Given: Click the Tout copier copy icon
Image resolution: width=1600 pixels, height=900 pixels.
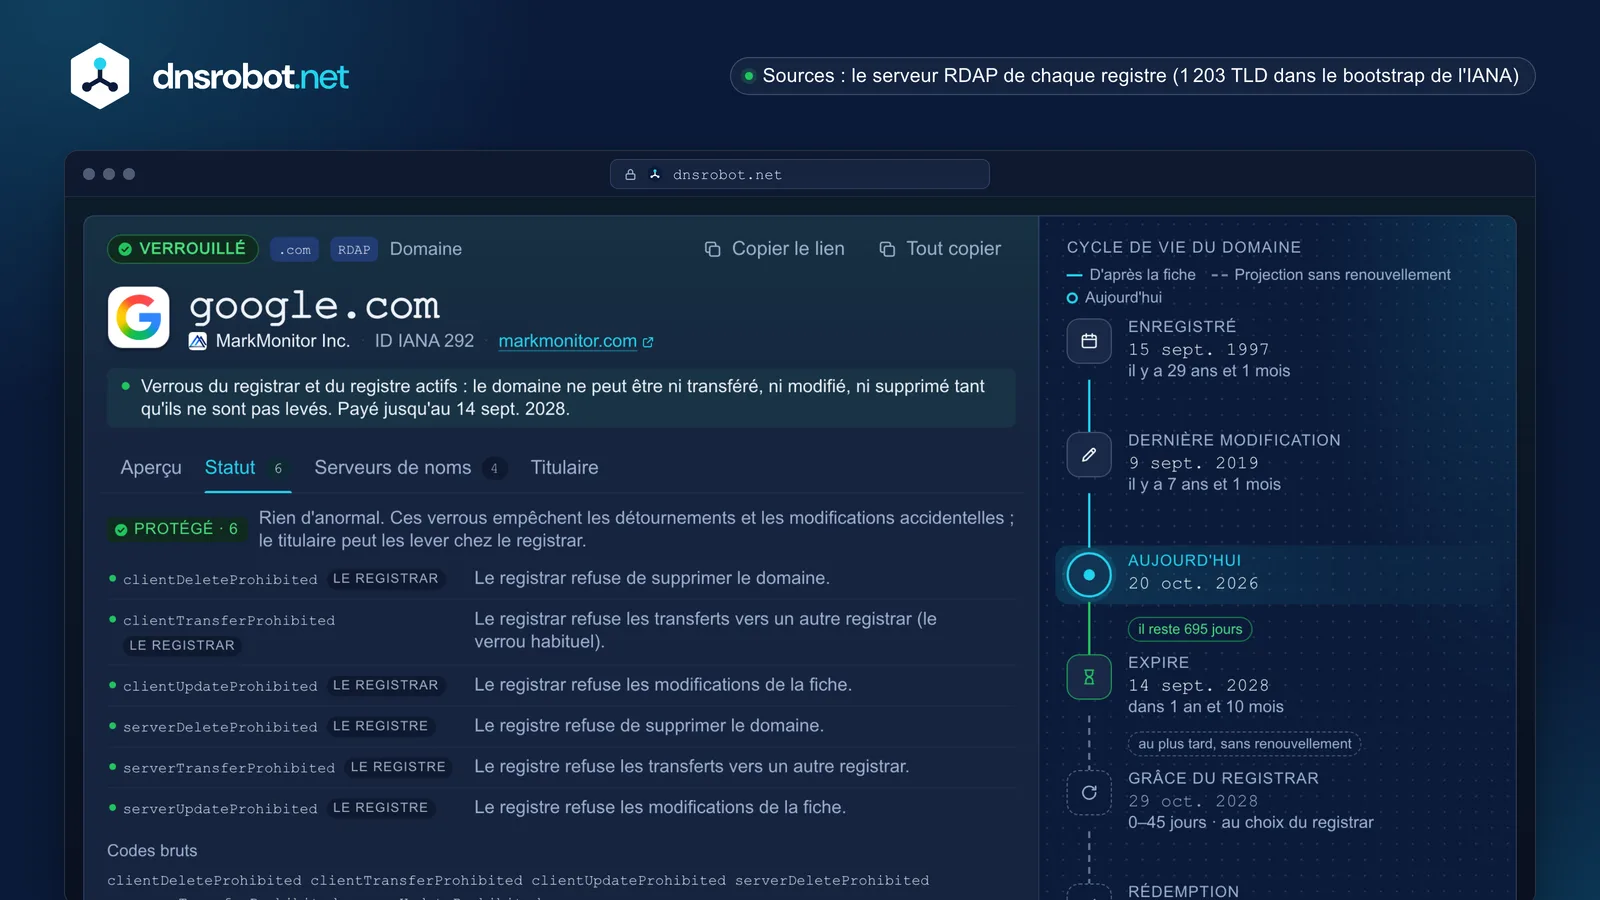Looking at the screenshot, I should [887, 249].
